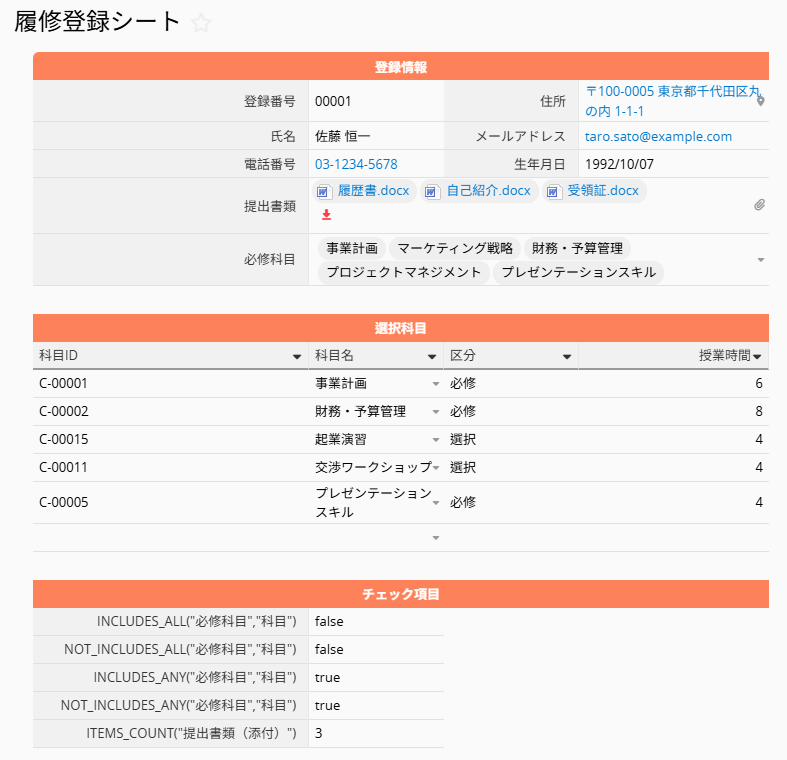Call the phone number 03-1234-5678 link

click(356, 164)
